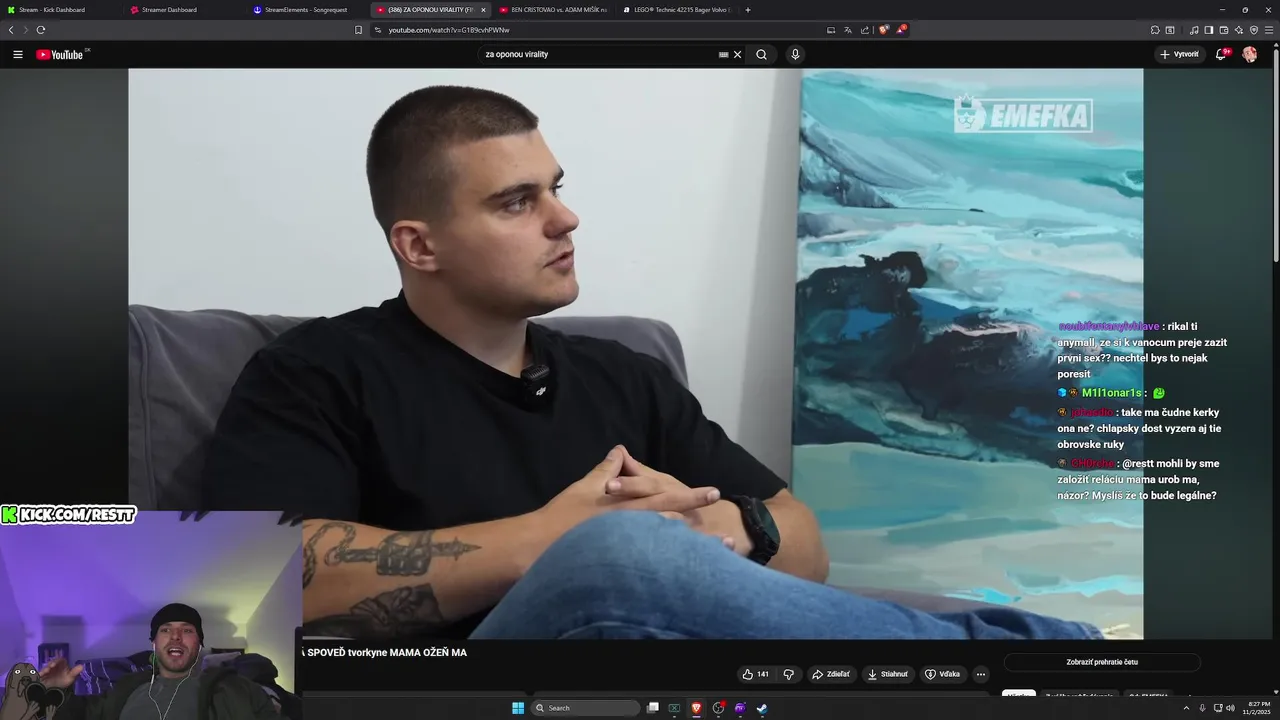Viewport: 1280px width, 720px height.
Task: Click the YouTube video player area
Action: click(635, 354)
